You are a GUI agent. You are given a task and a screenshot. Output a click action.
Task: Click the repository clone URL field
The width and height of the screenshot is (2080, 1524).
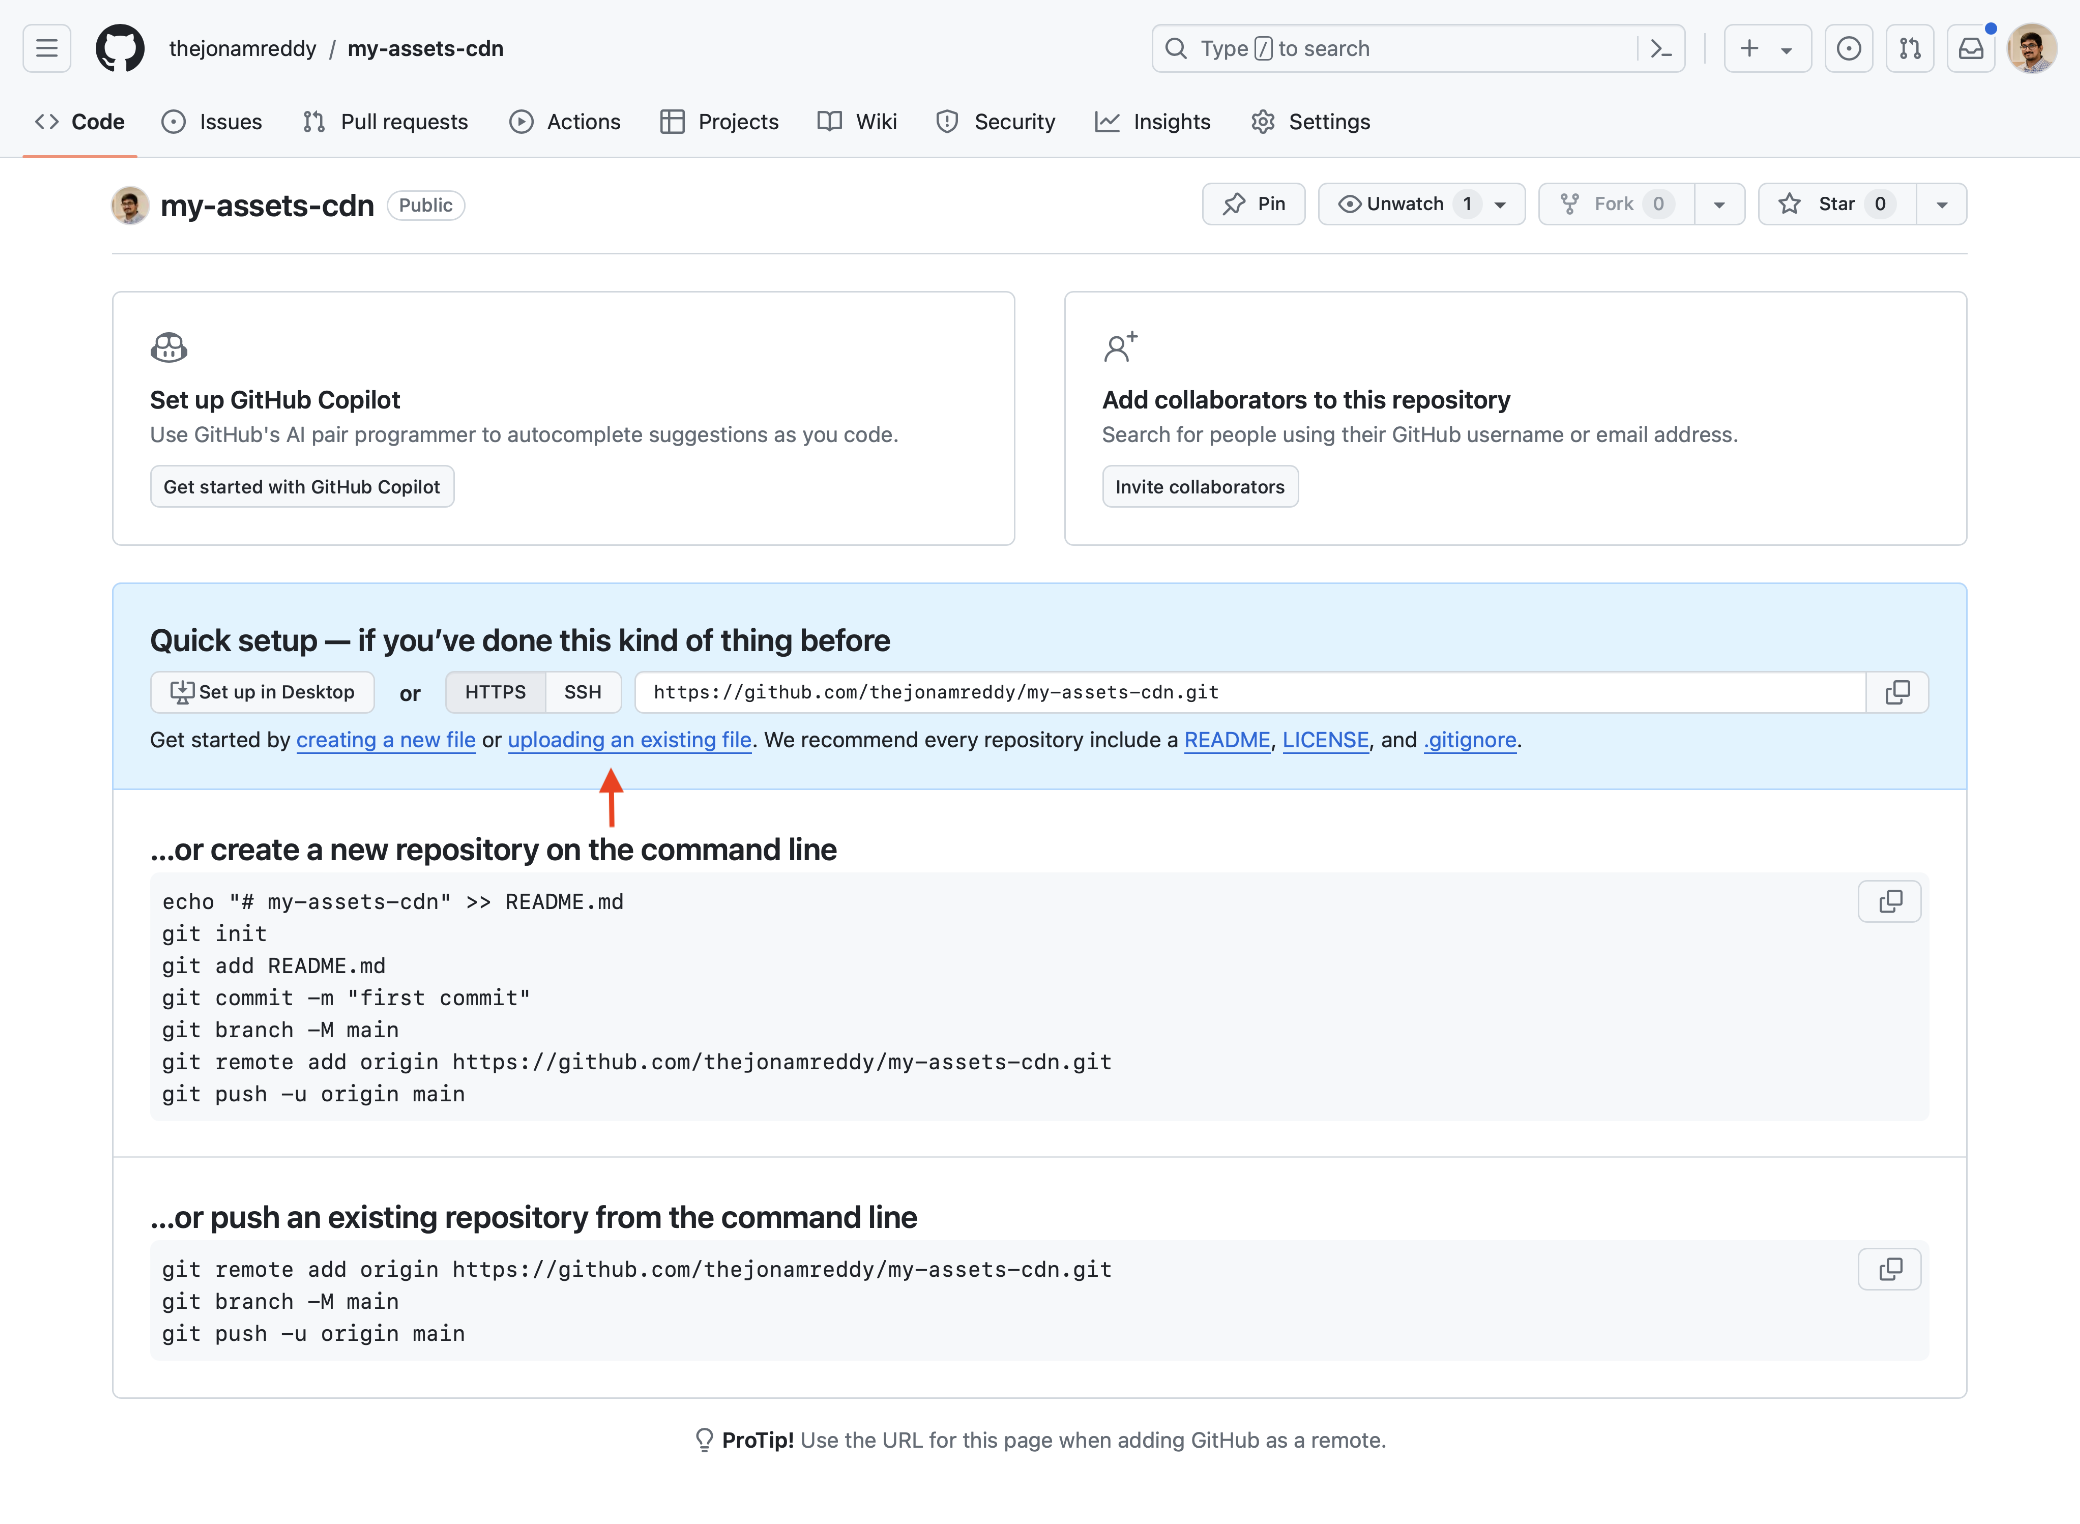point(1250,692)
